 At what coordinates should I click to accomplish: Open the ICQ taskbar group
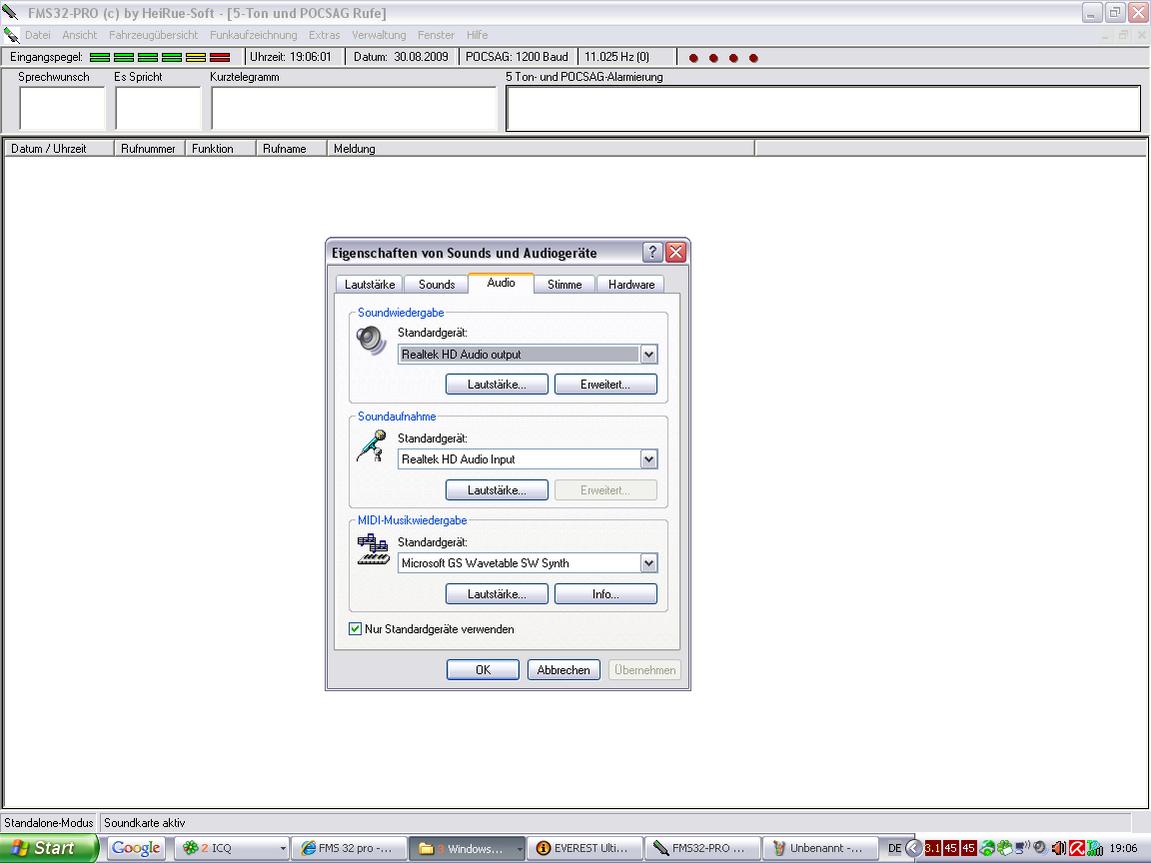tap(233, 848)
